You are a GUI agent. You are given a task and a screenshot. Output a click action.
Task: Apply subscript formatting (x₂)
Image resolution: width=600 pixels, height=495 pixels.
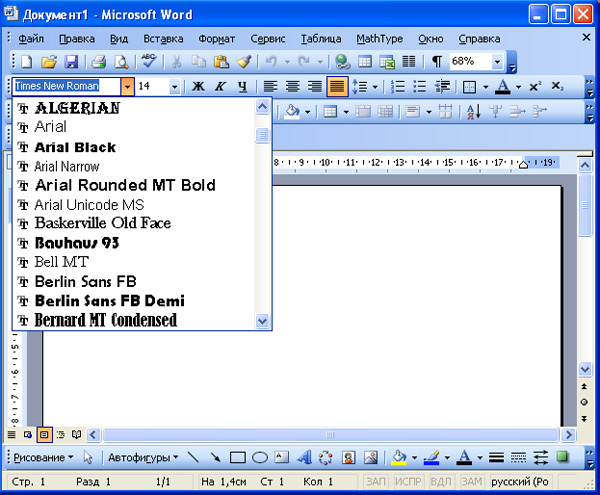(557, 86)
